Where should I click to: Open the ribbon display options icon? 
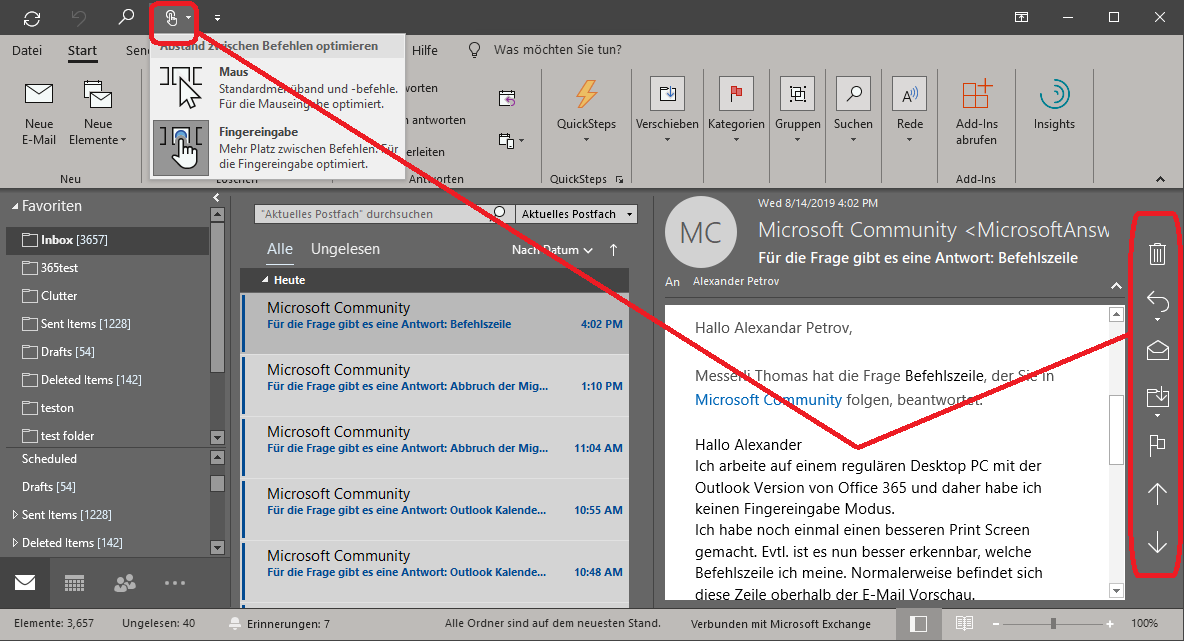(x=1021, y=17)
